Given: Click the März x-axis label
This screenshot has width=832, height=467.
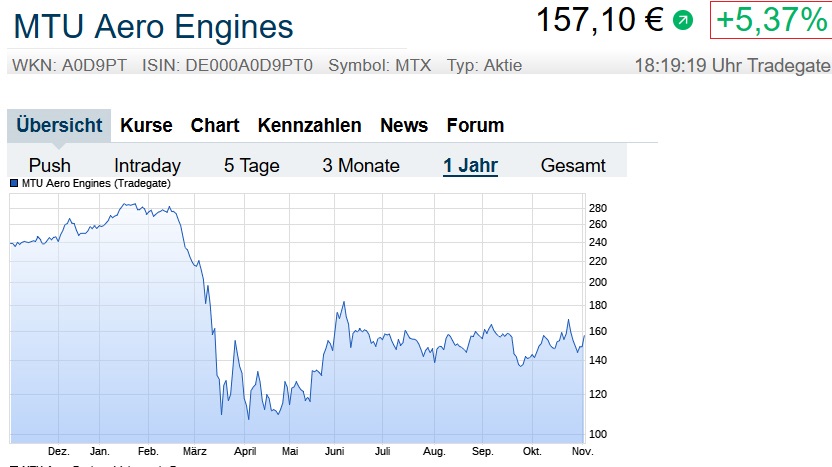Looking at the screenshot, I should point(195,452).
